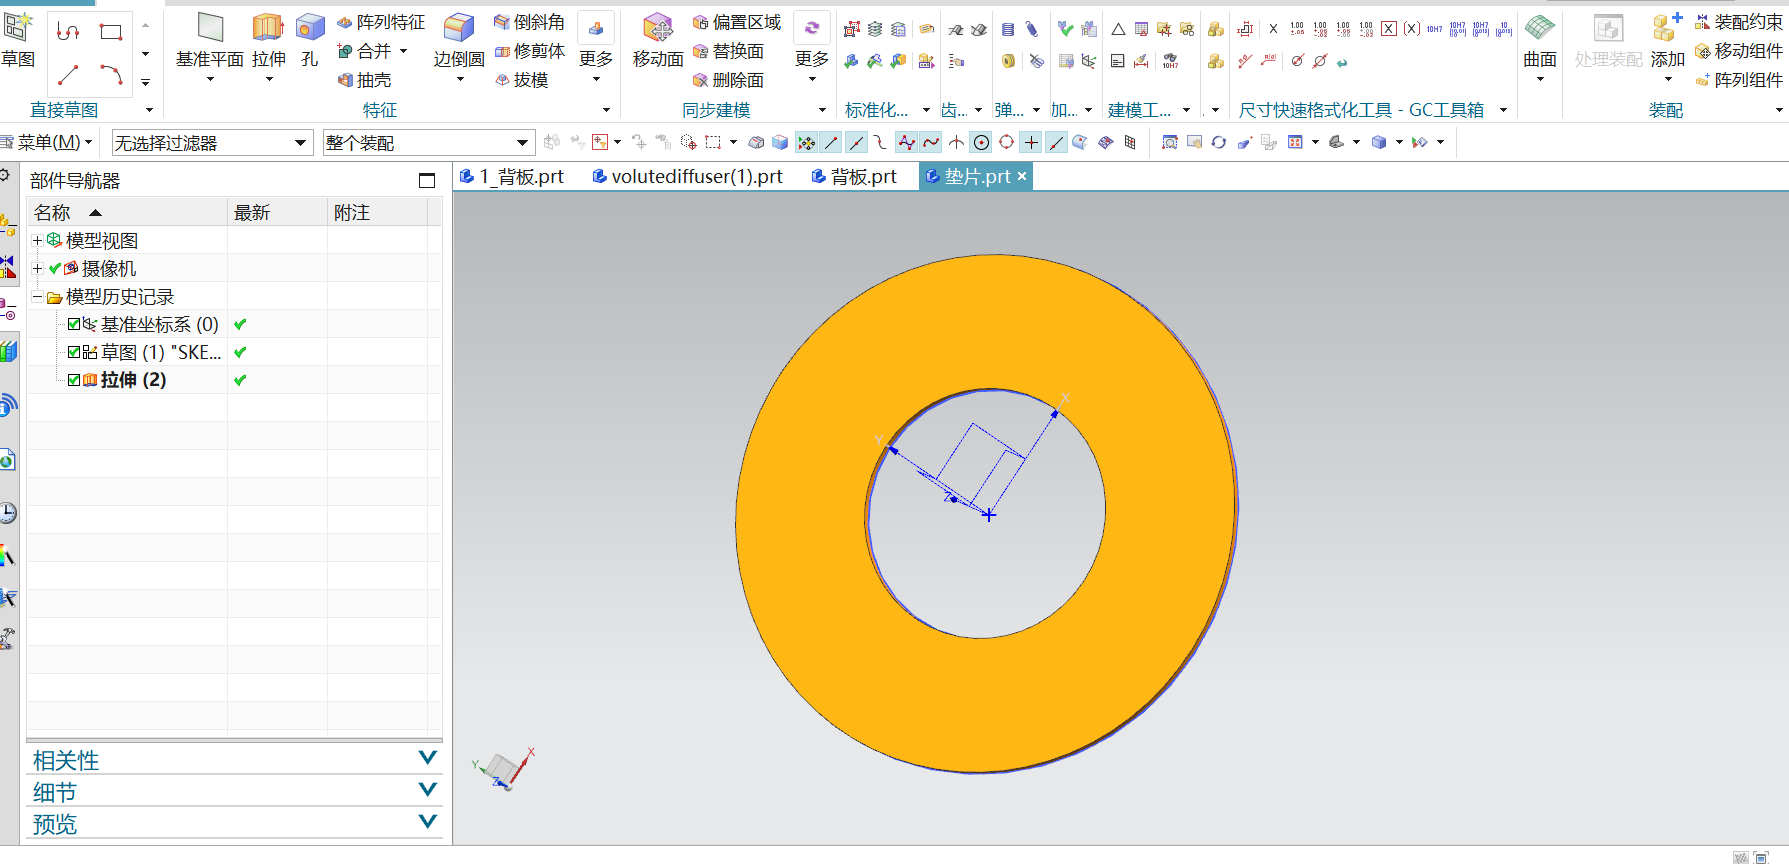This screenshot has width=1789, height=864.
Task: Close the 垫片.prt tab
Action: pyautogui.click(x=1022, y=176)
